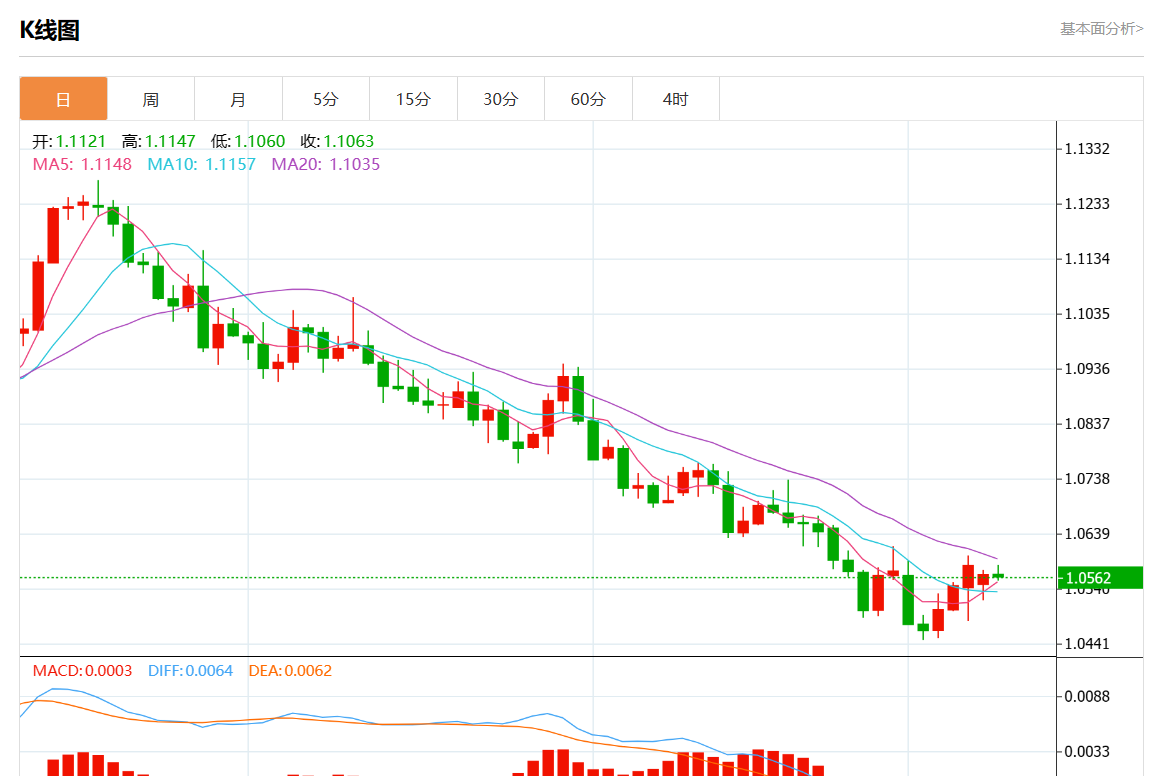Click the K线图 heading
The width and height of the screenshot is (1165, 776).
tap(49, 30)
